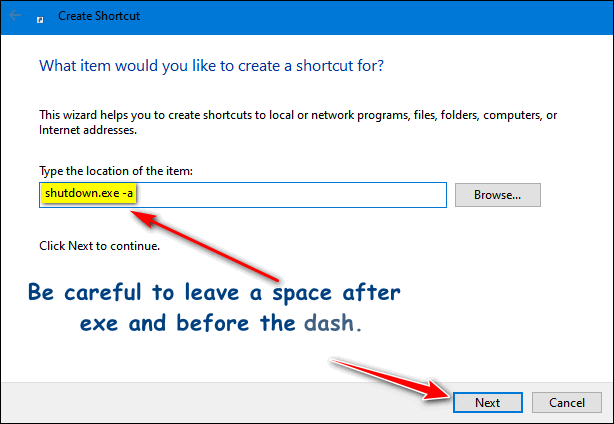Click the 'Be careful to leave a space' note
614x424 pixels.
214,293
